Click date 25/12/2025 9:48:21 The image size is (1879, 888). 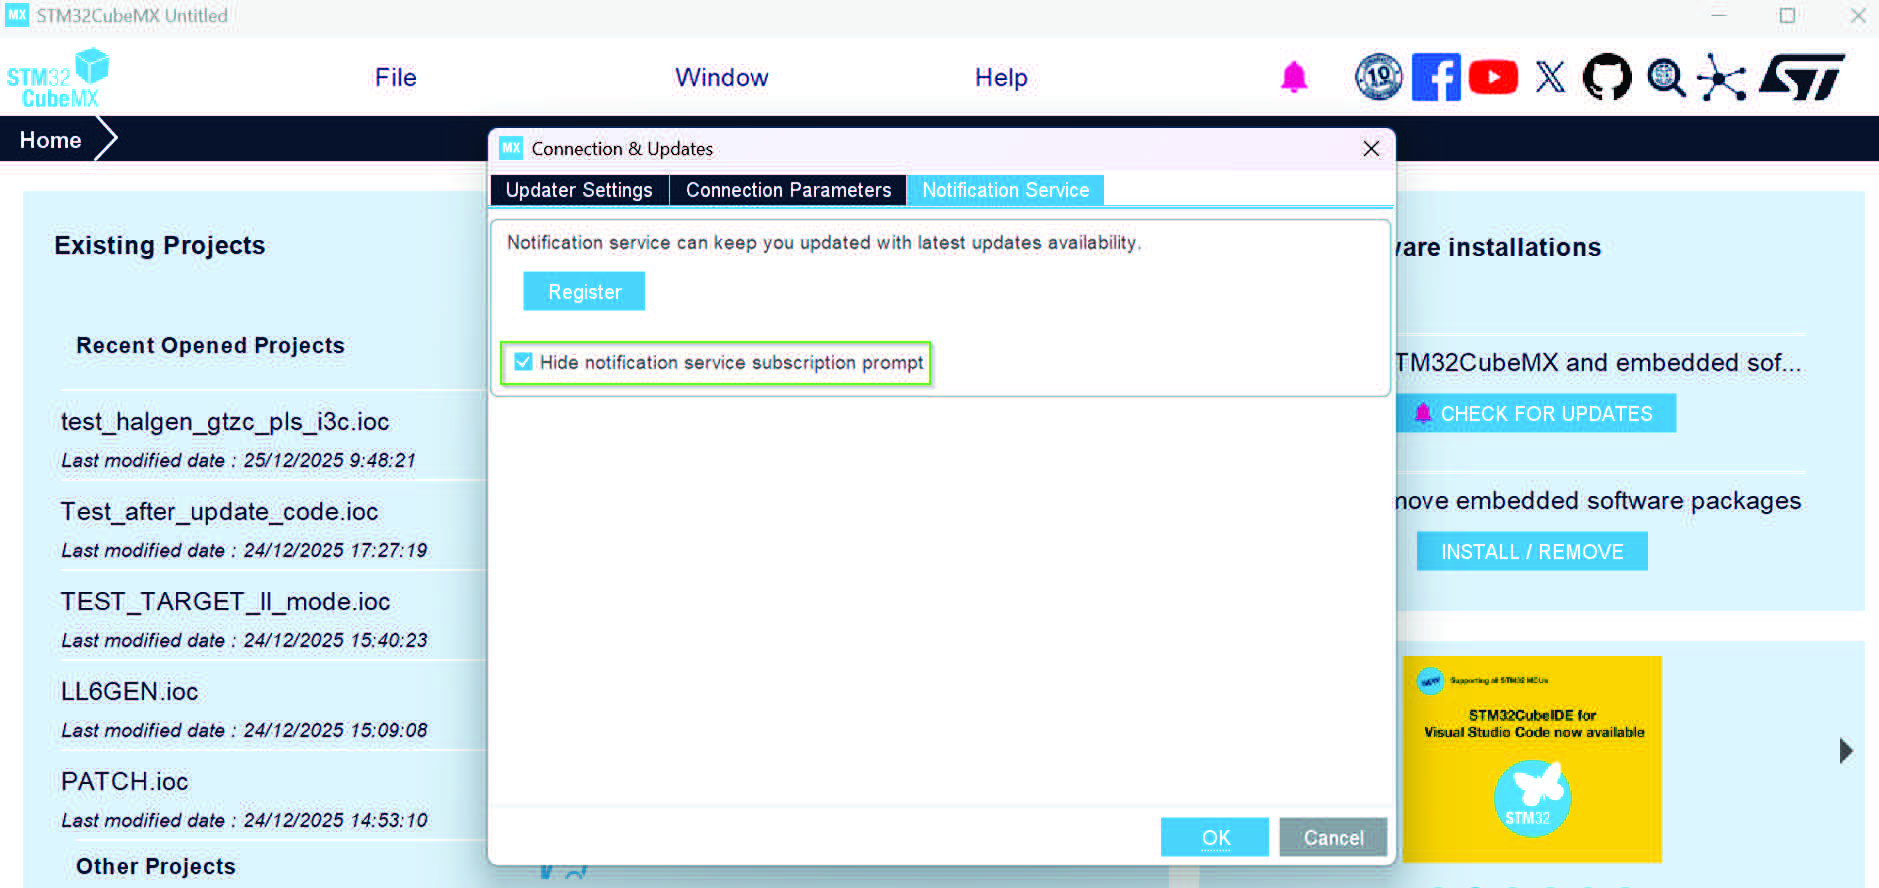pos(329,460)
